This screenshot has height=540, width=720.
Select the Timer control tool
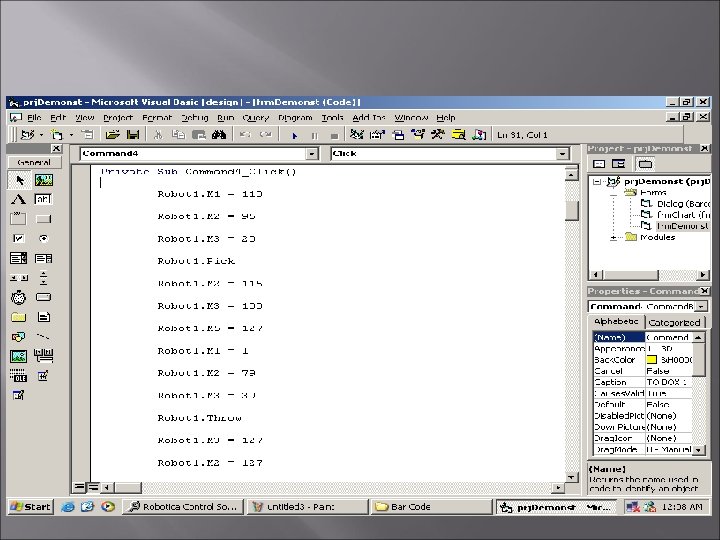[18, 298]
